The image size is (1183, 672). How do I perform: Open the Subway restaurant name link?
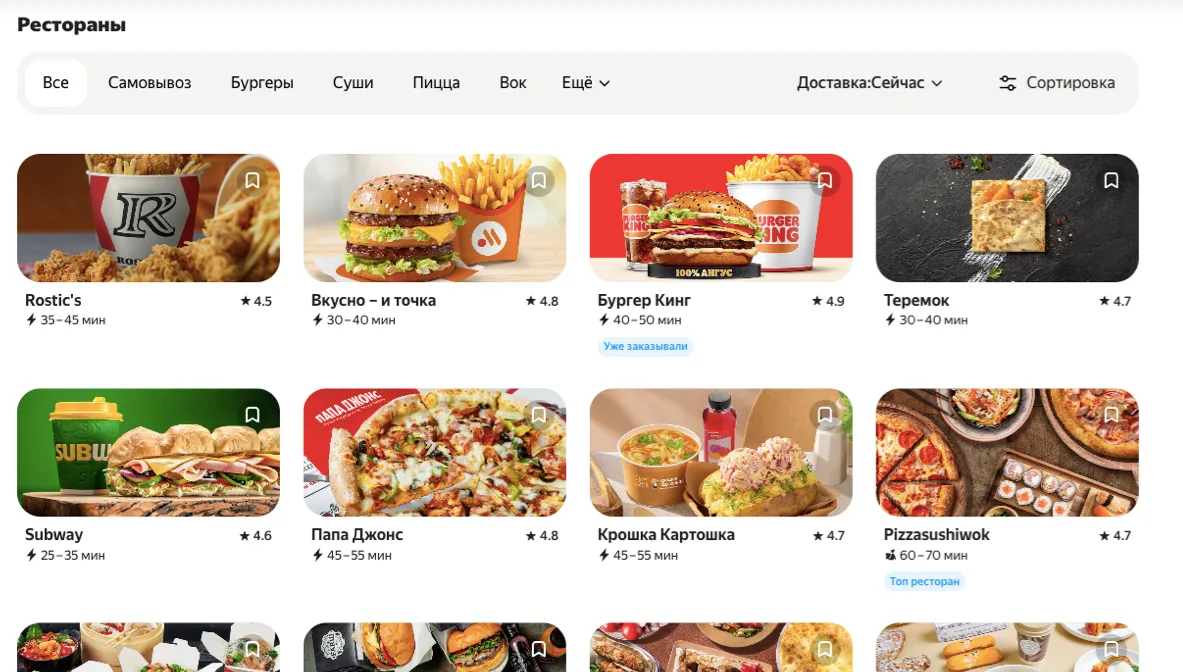(54, 535)
